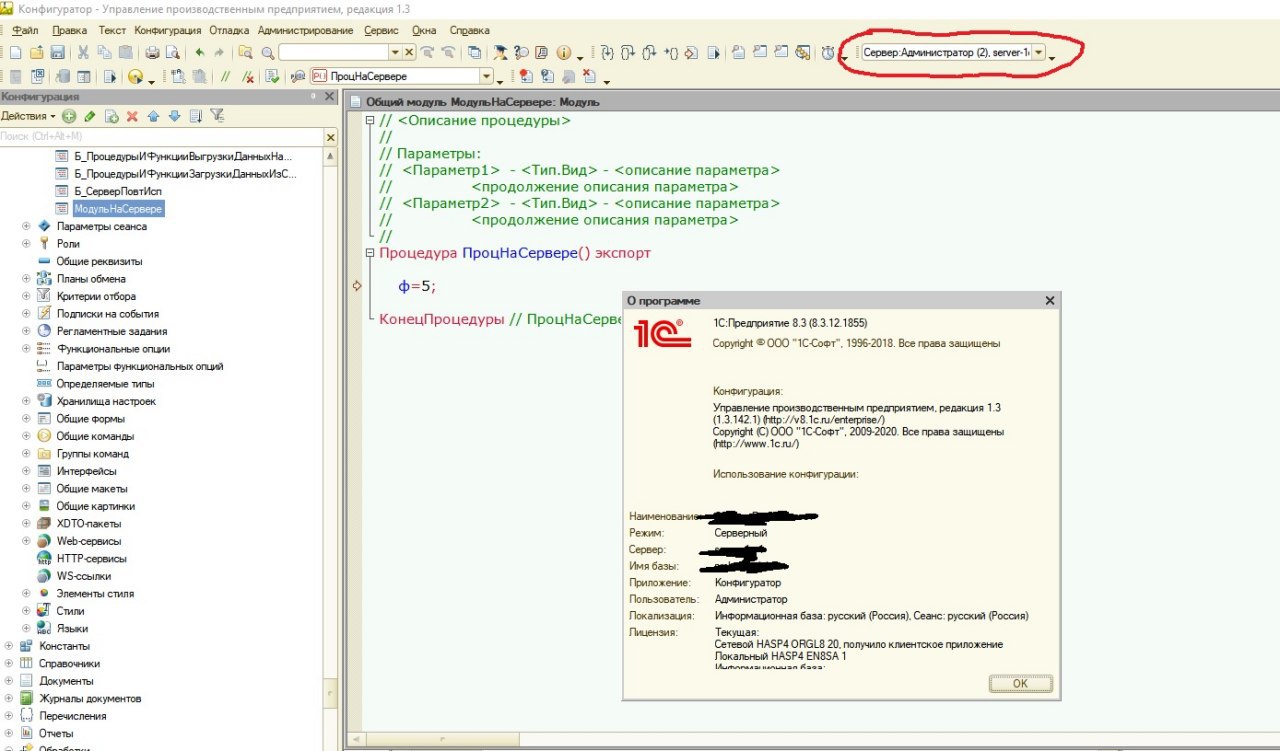Click the ф=5; code line

coord(418,286)
